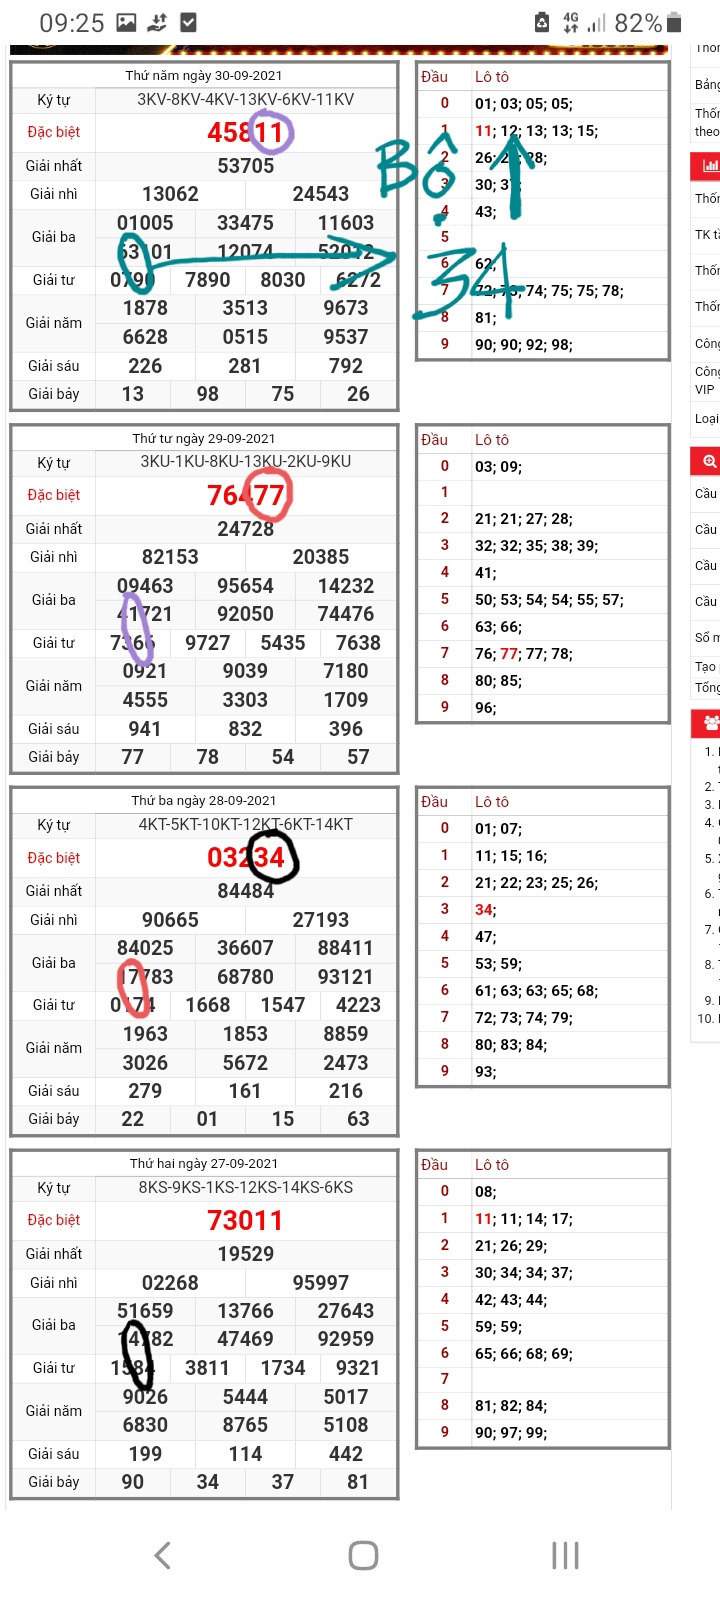This screenshot has height=1600, width=720.
Task: Tap fourth prize number 5435
Action: [x=283, y=643]
